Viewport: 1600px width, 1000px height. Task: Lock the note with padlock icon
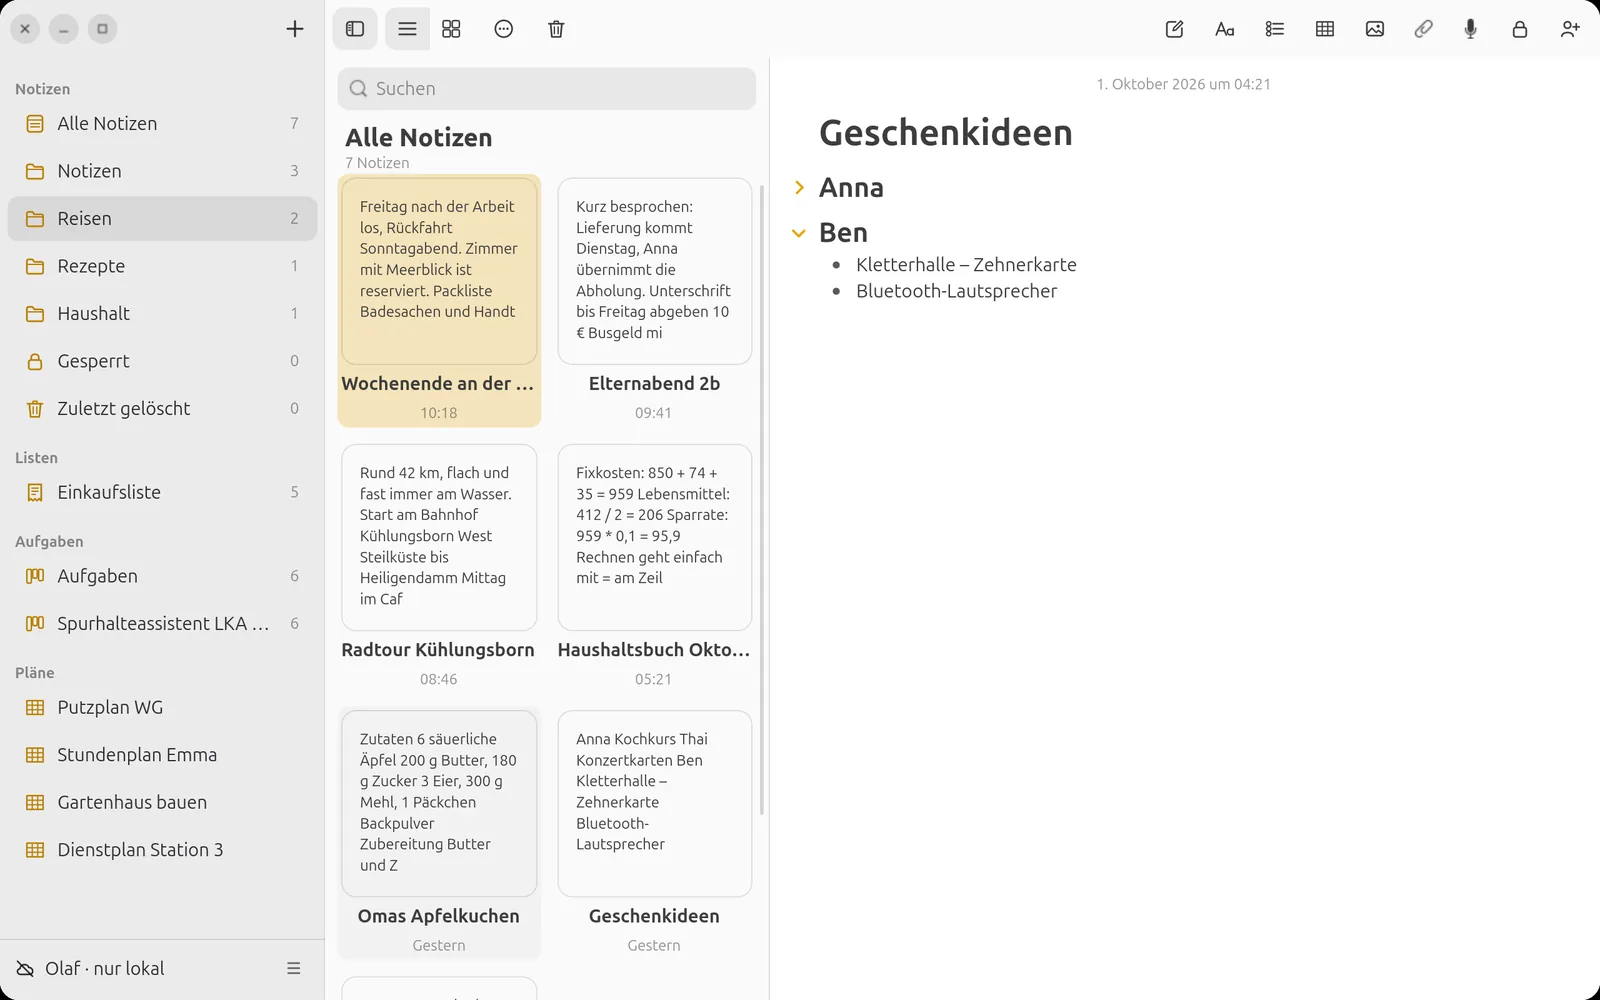coord(1520,29)
